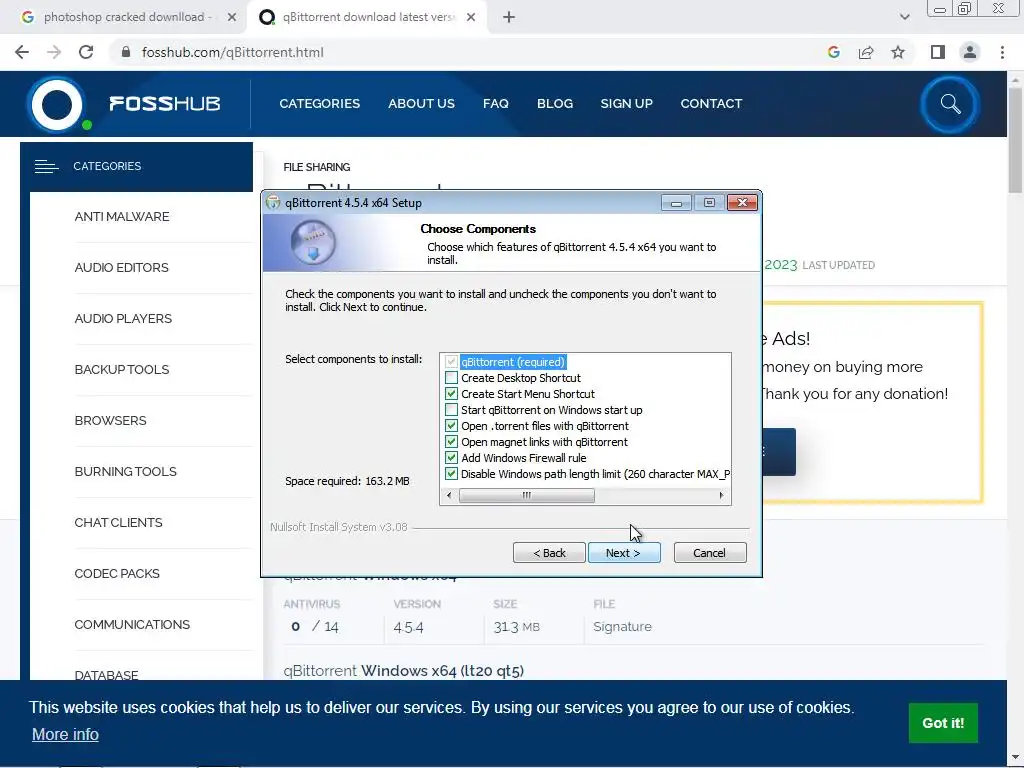Click the FossHub logo
This screenshot has height=768, width=1024.
pyautogui.click(x=124, y=104)
